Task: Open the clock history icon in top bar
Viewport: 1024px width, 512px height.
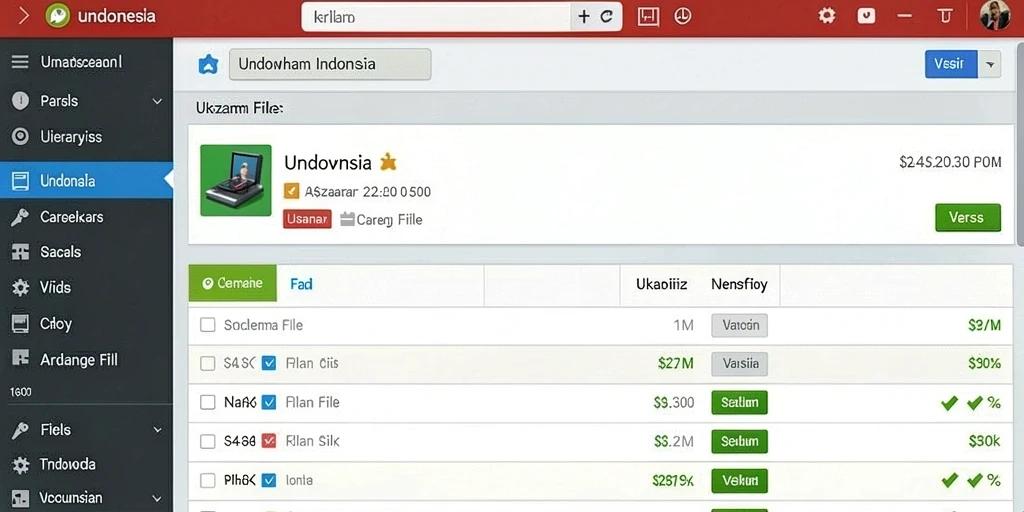Action: tap(682, 16)
